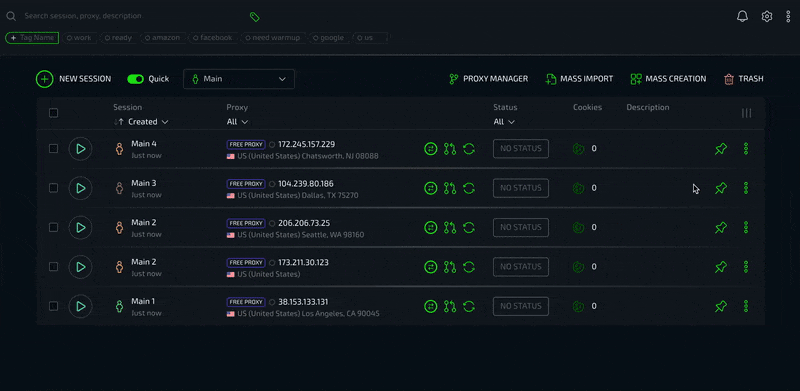Open three-dot menu for 206.206.73.25 row

[x=746, y=228]
